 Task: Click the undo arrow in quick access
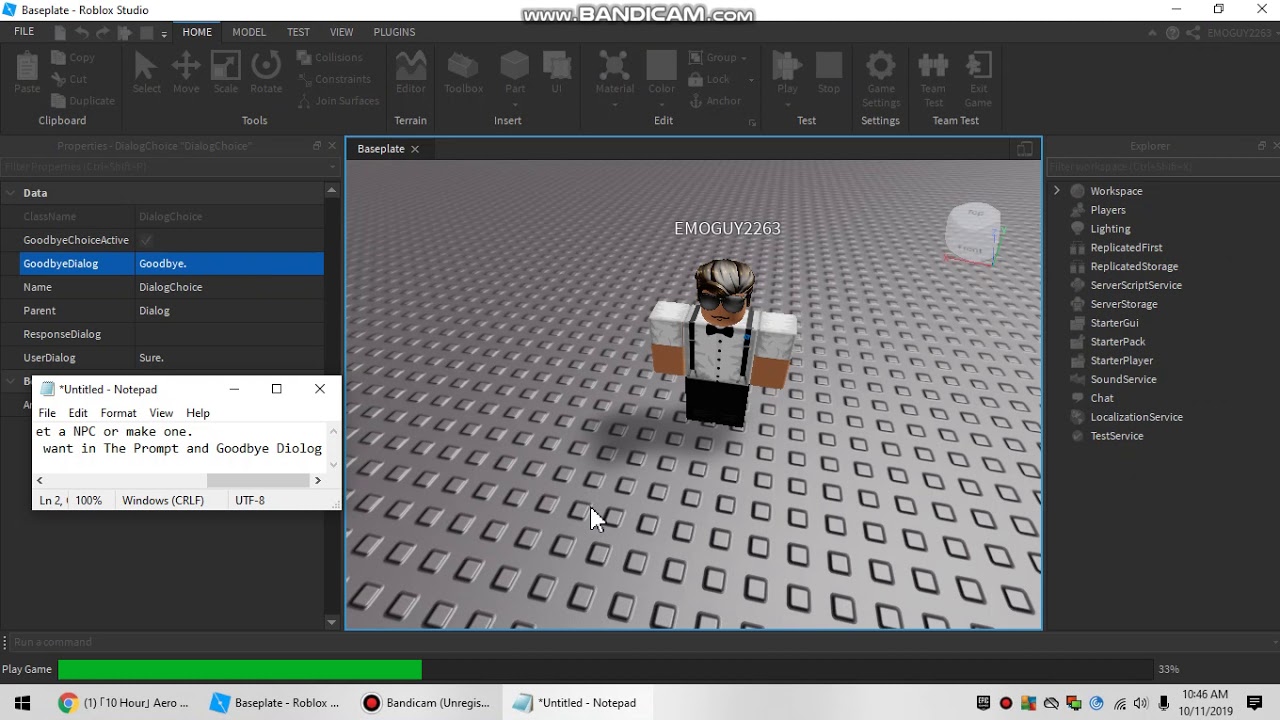pyautogui.click(x=82, y=32)
